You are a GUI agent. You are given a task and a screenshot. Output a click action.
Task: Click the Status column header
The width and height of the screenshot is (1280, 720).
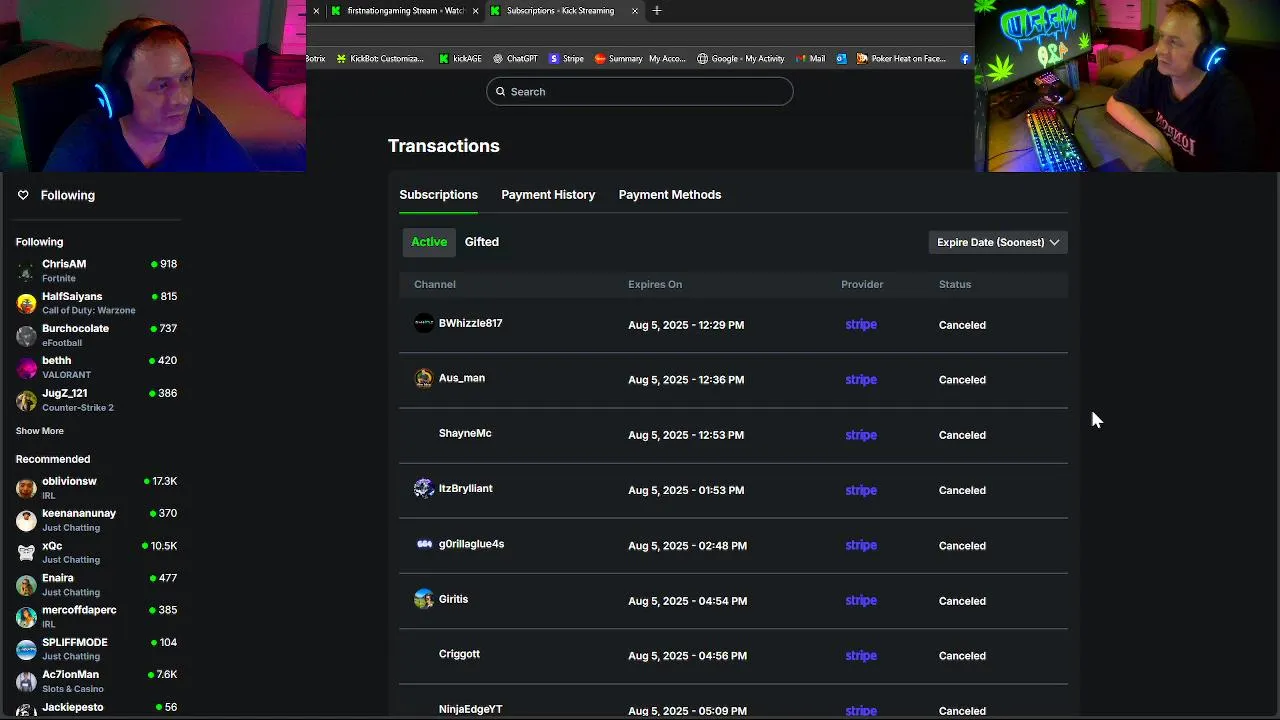click(x=955, y=284)
